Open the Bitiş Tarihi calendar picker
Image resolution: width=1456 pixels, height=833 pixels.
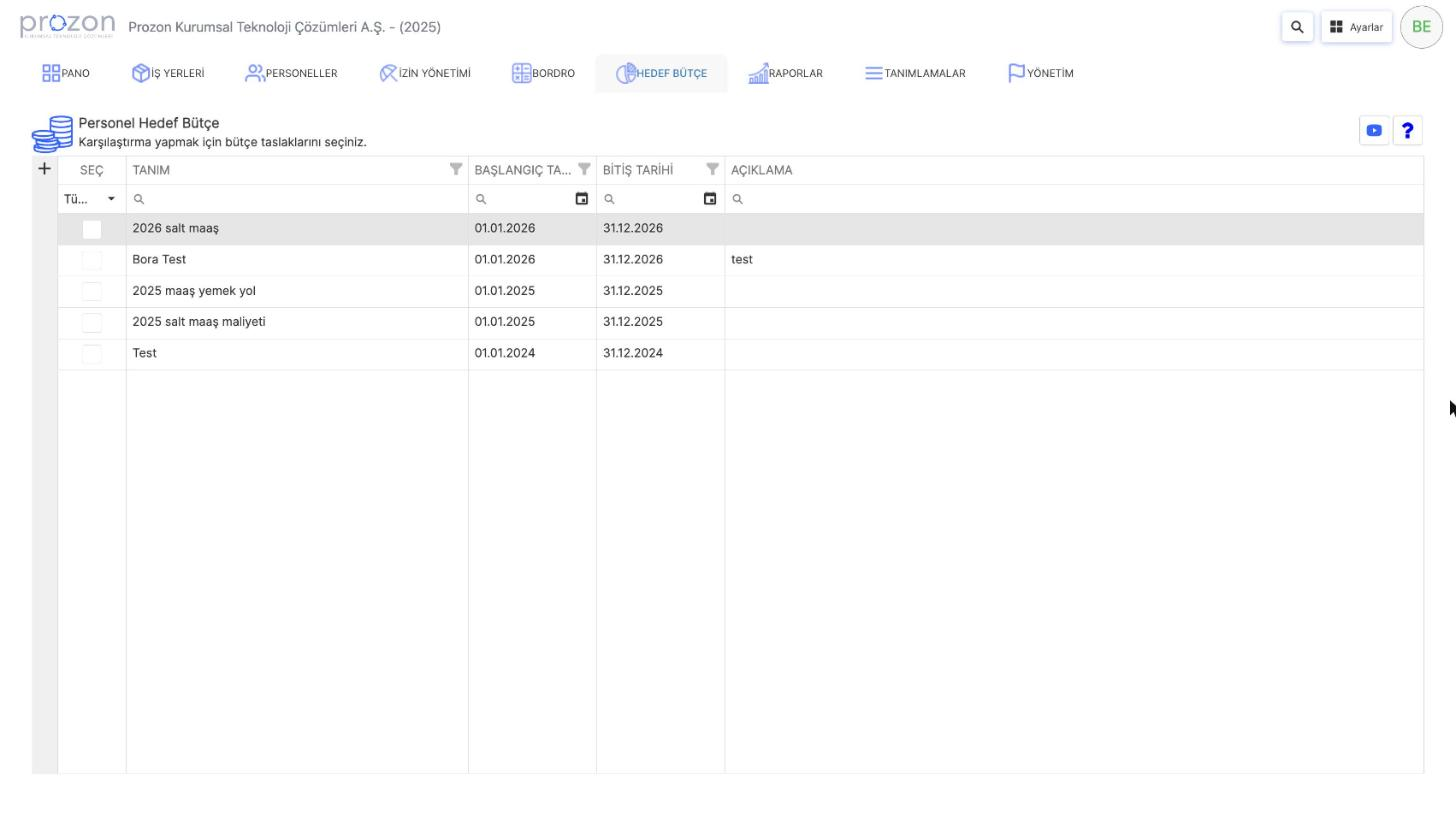709,199
